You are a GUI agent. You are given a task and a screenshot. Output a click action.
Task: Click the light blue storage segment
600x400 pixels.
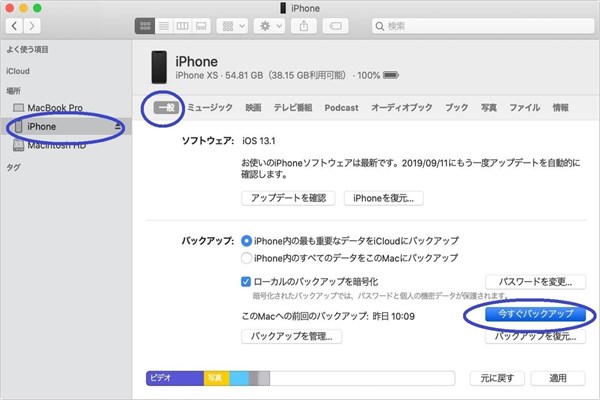(x=239, y=378)
